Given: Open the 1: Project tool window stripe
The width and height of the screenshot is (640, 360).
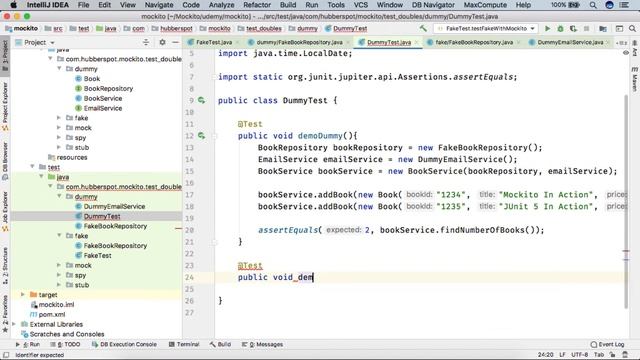Looking at the screenshot, I should (5, 56).
